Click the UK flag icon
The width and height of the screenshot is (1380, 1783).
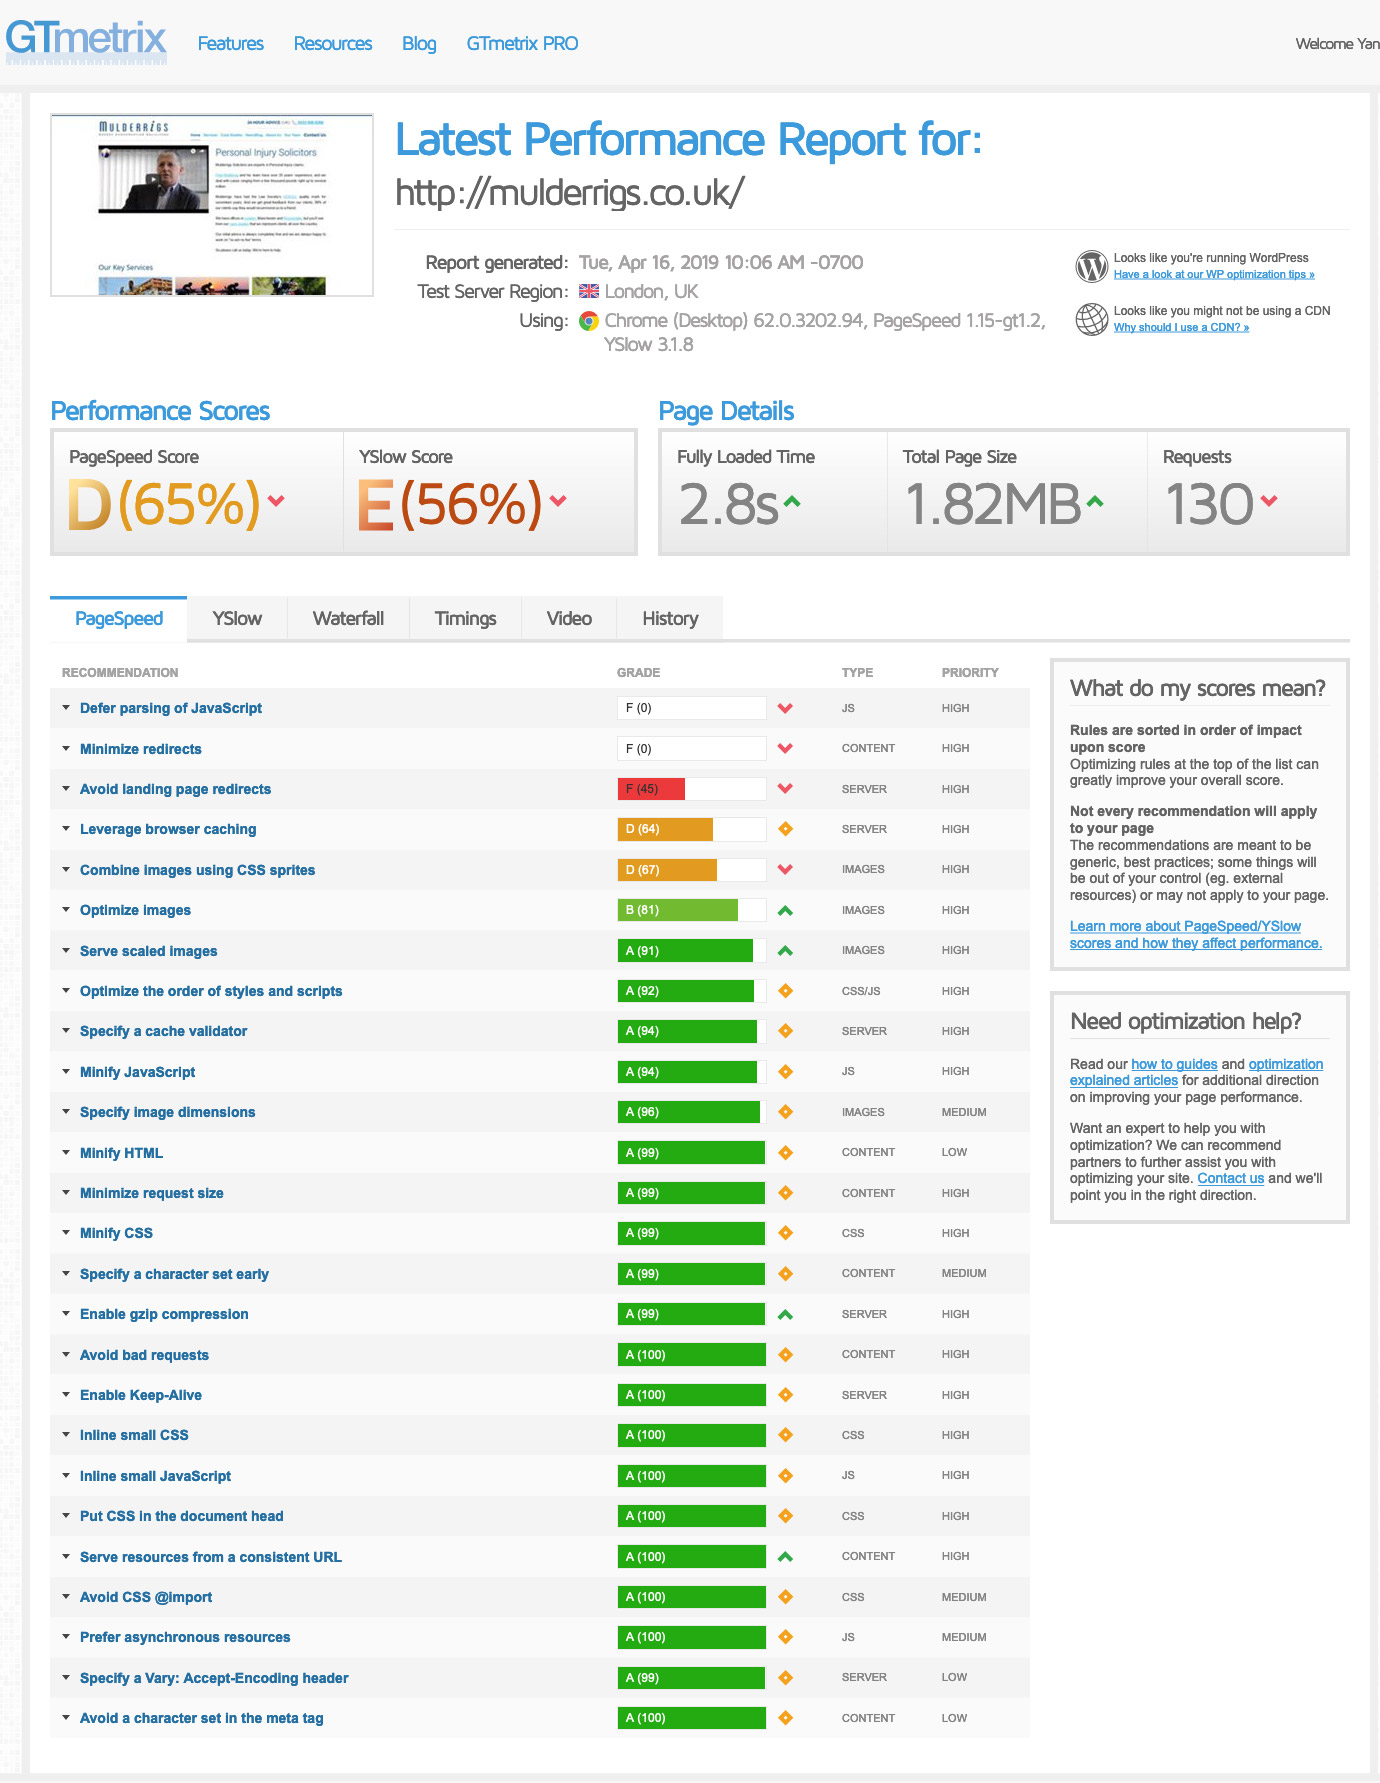pyautogui.click(x=589, y=291)
